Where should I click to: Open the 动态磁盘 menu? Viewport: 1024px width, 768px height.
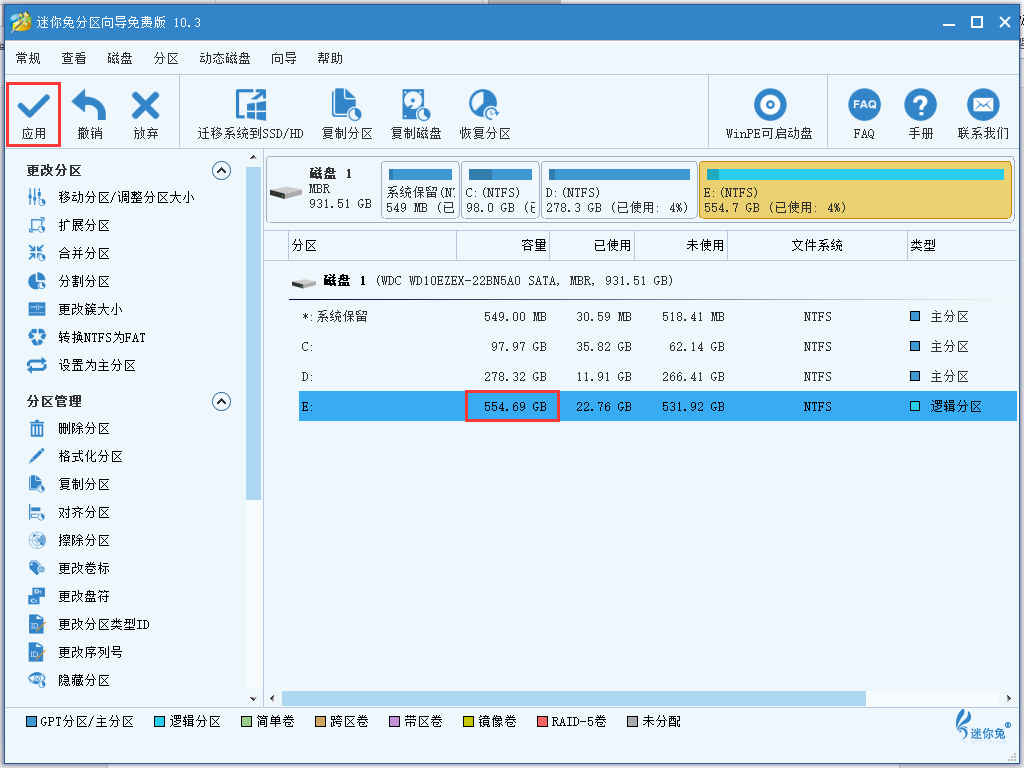(x=225, y=59)
